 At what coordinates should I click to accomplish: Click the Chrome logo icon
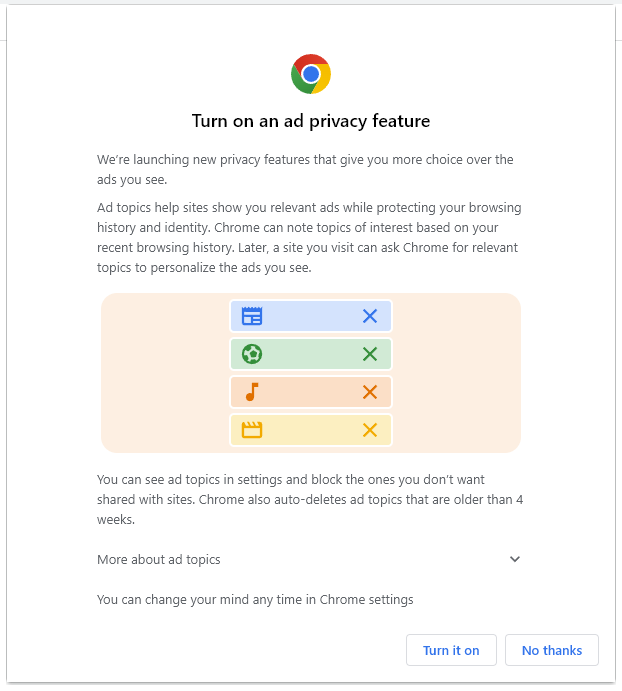pos(311,74)
